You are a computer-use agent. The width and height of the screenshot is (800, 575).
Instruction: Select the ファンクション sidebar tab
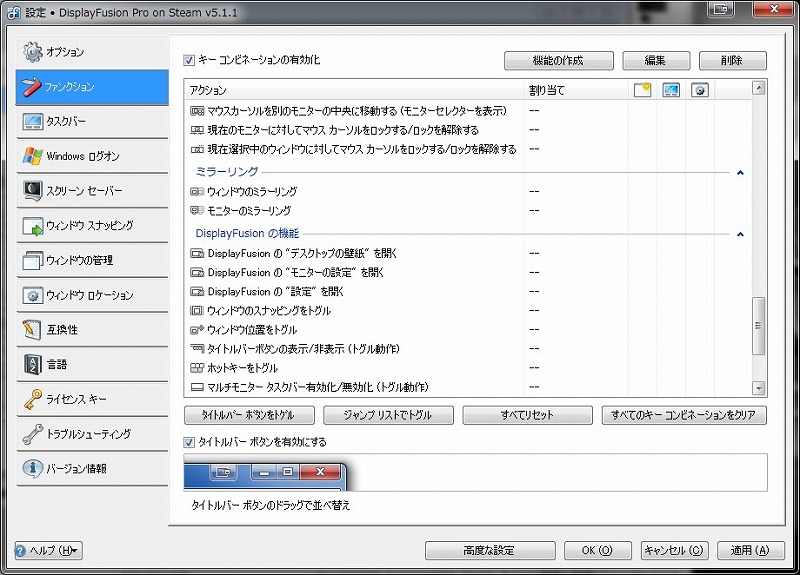(92, 87)
